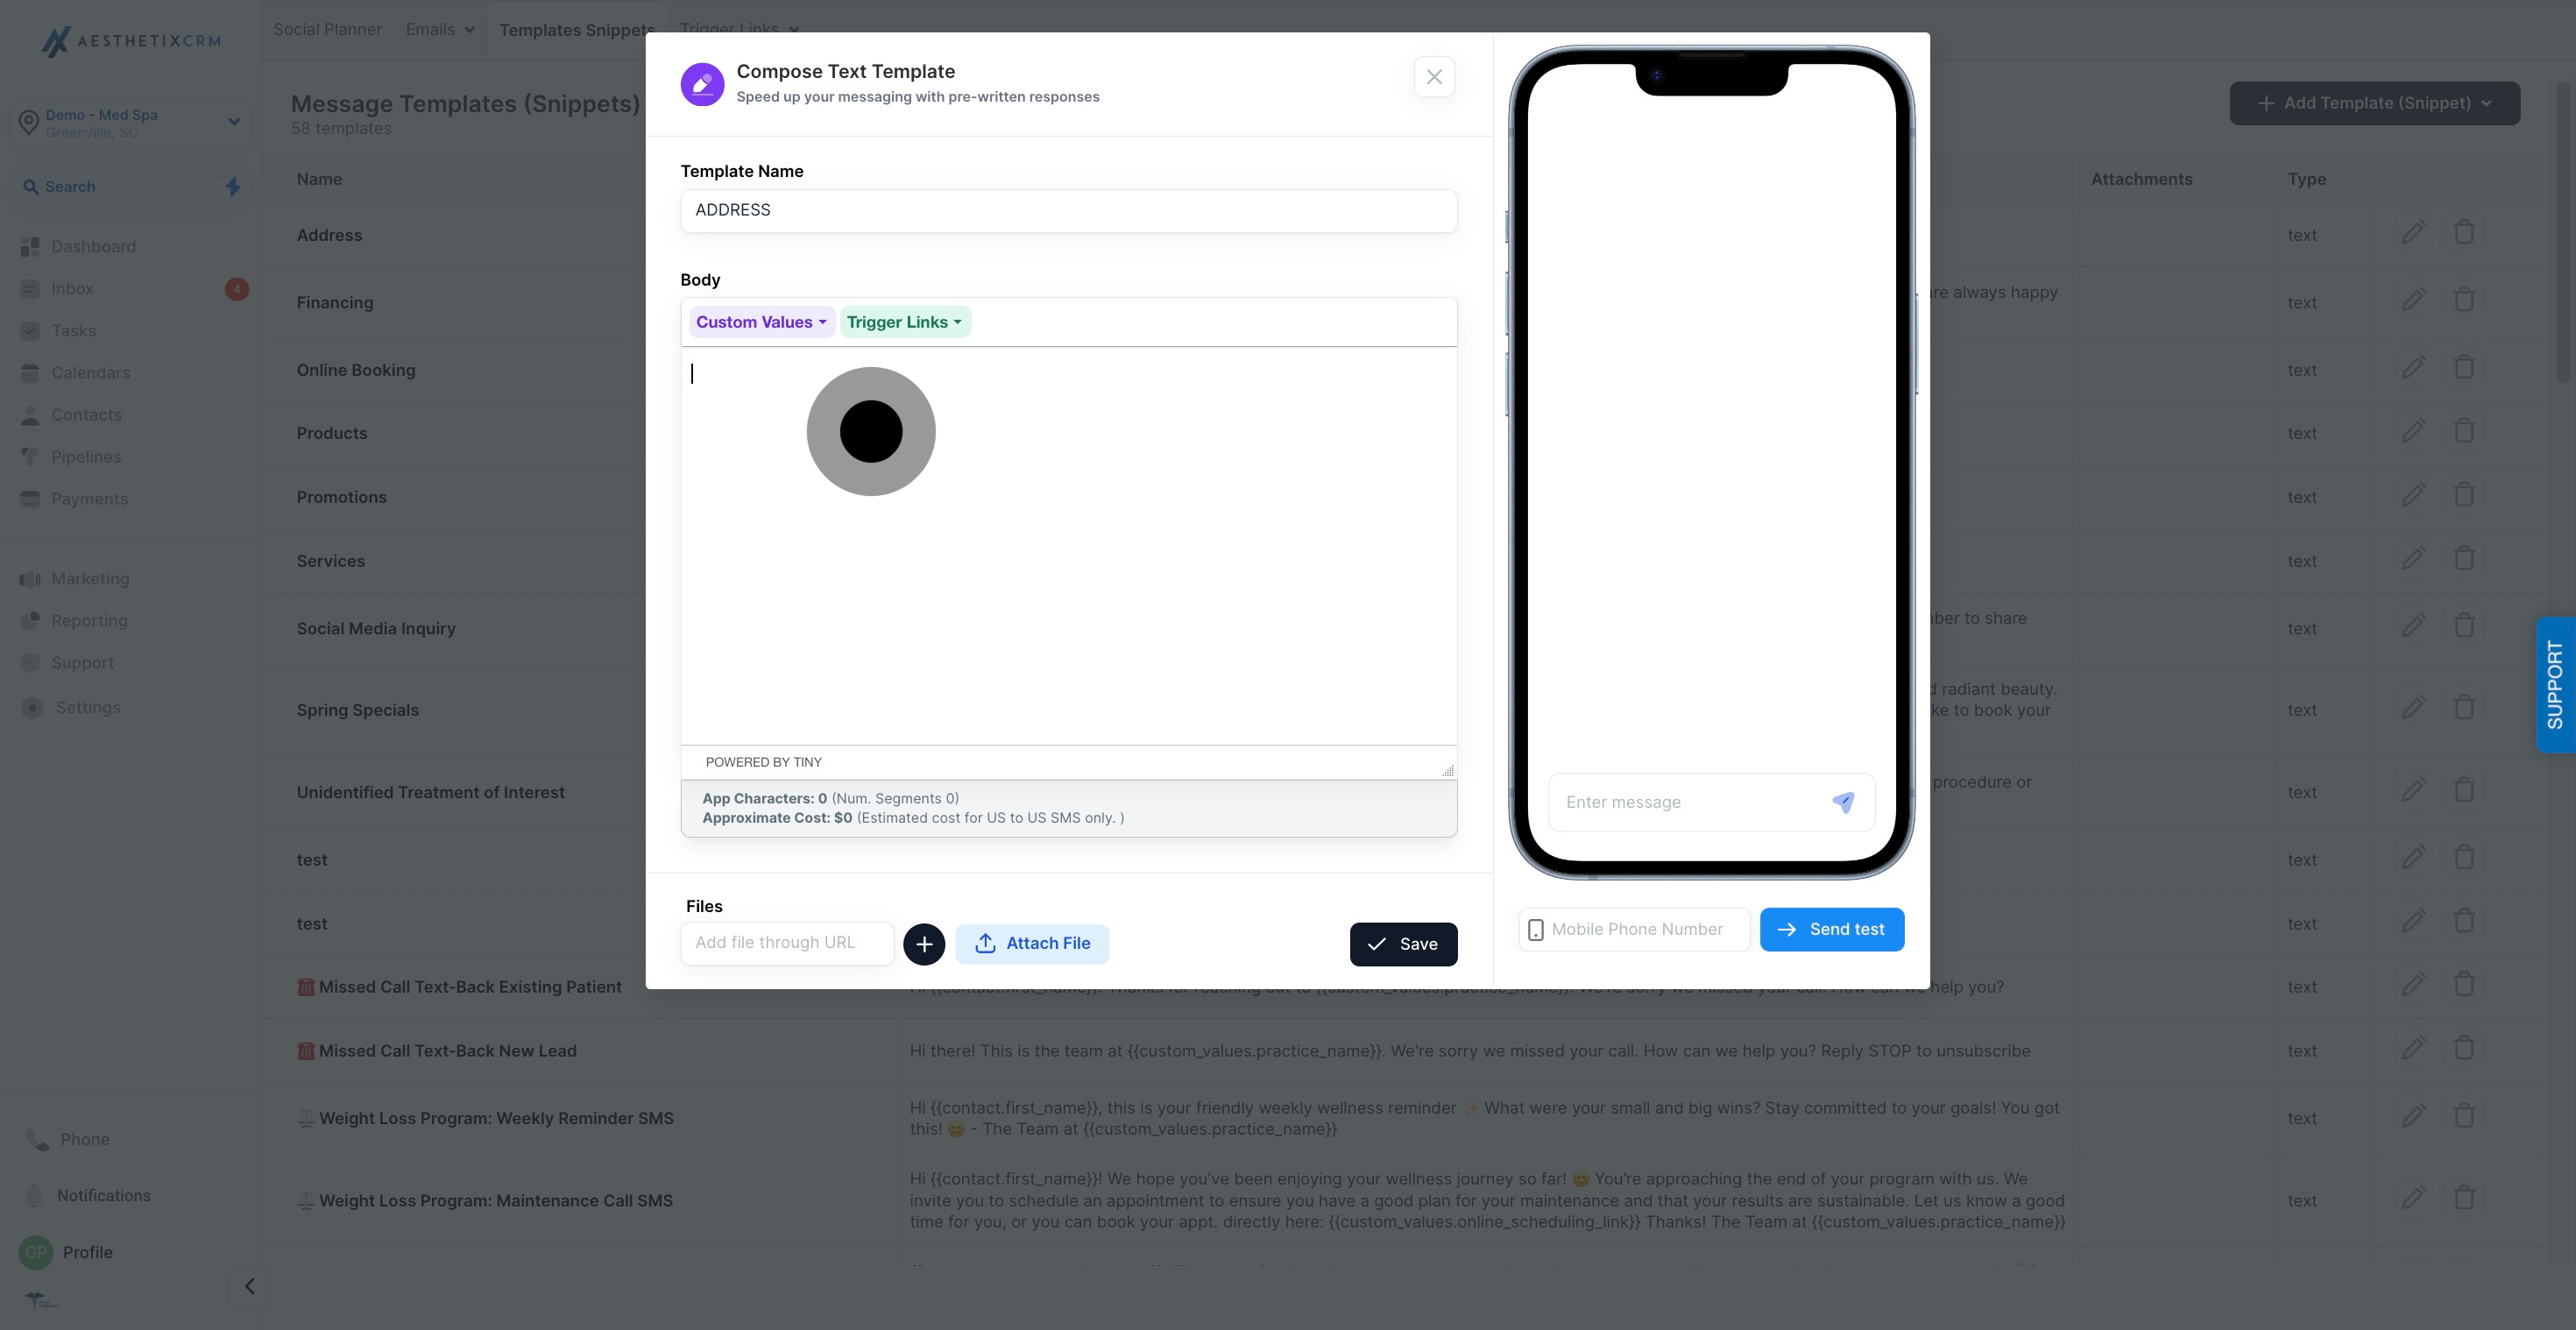Switch to the Social Planner tab
This screenshot has height=1330, width=2576.
click(327, 29)
